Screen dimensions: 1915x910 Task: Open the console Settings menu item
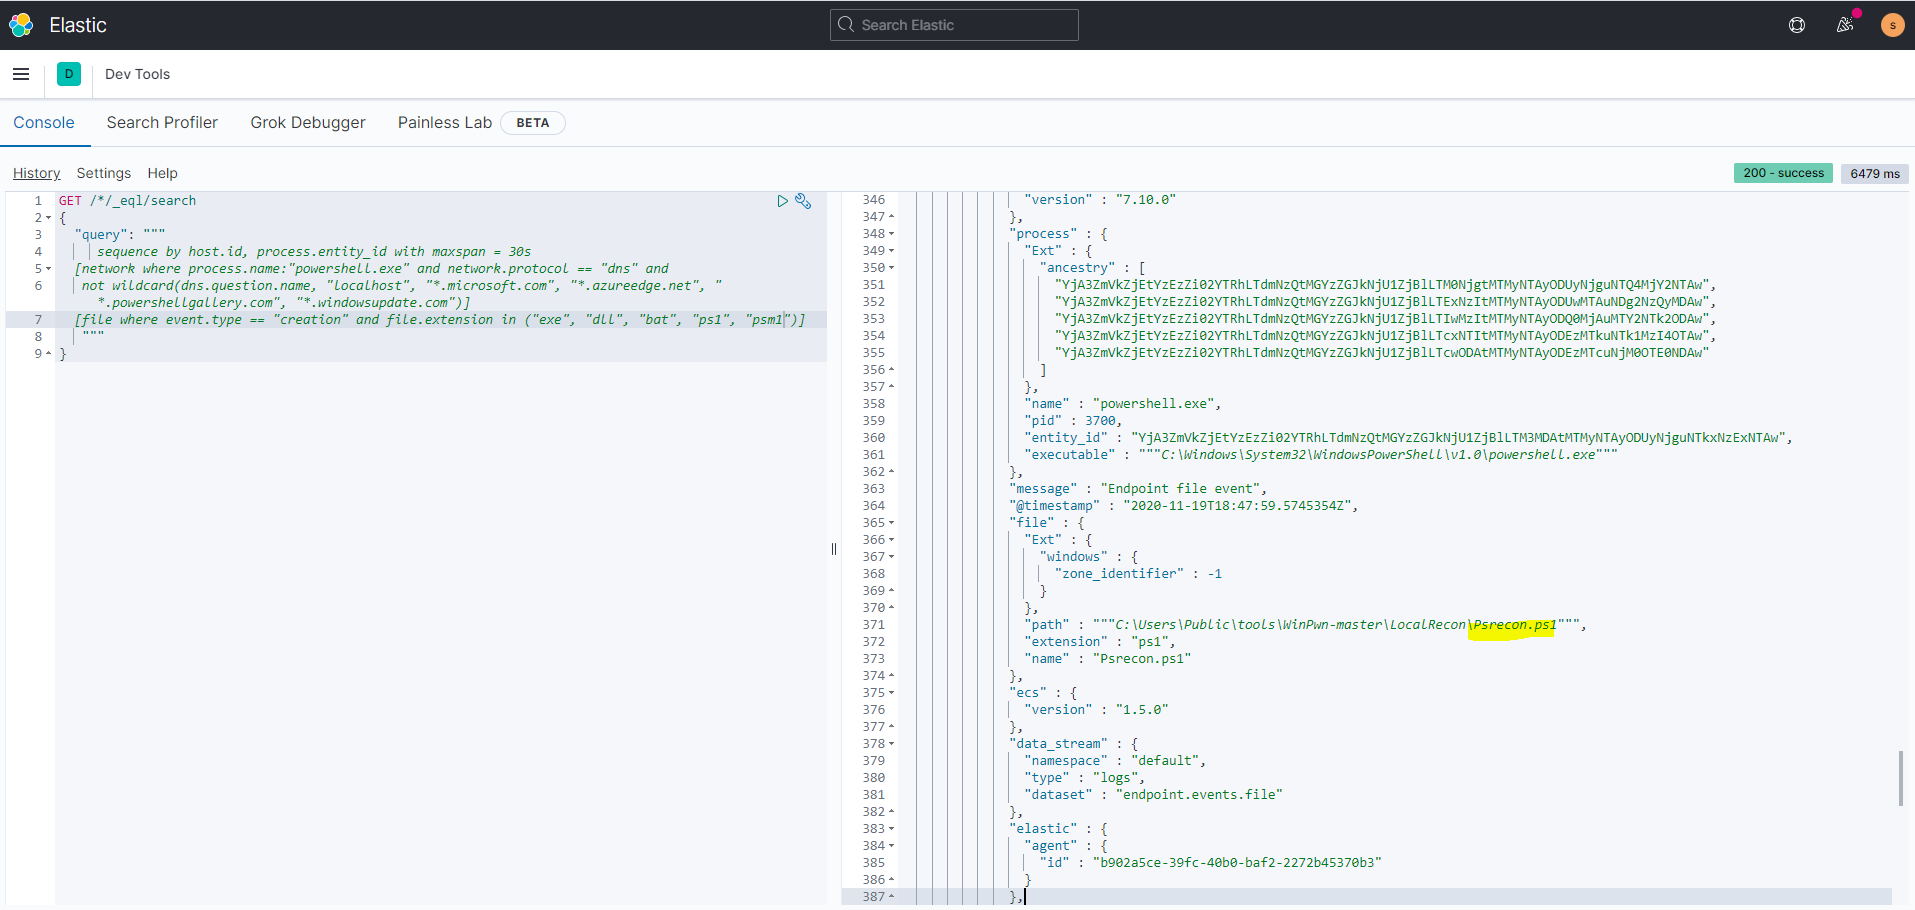103,173
